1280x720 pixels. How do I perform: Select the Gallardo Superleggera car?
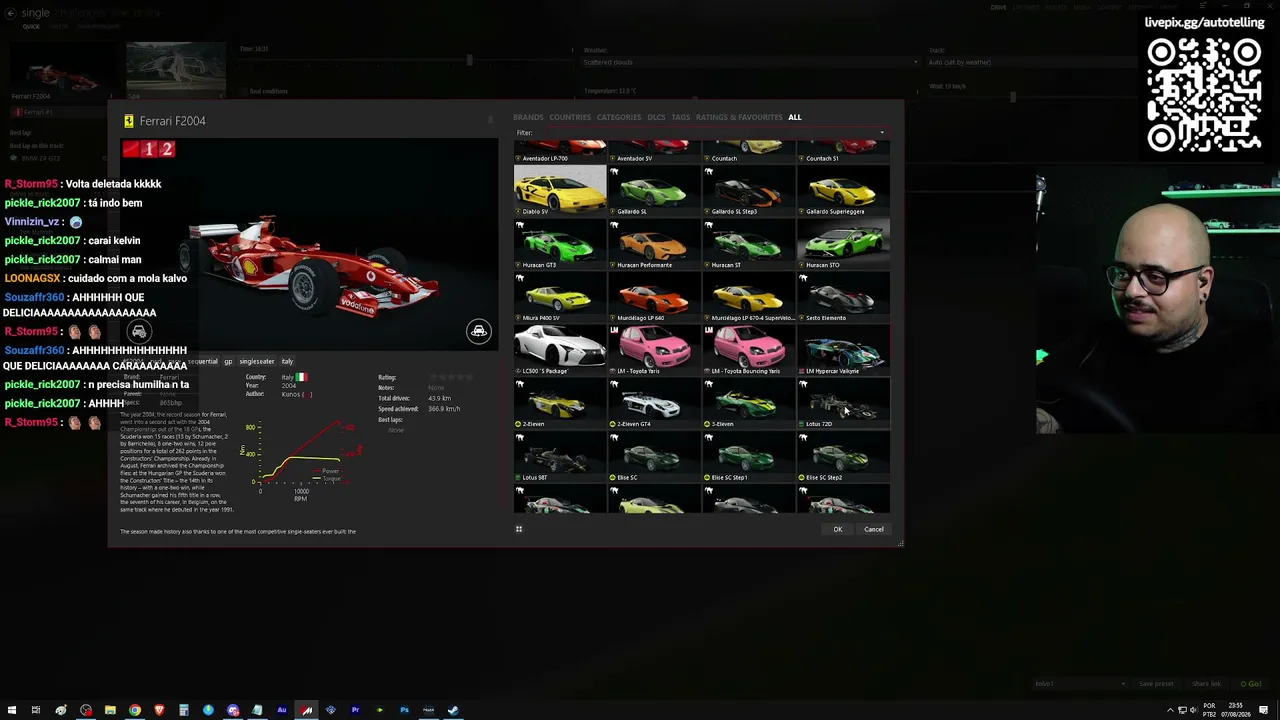coord(843,191)
